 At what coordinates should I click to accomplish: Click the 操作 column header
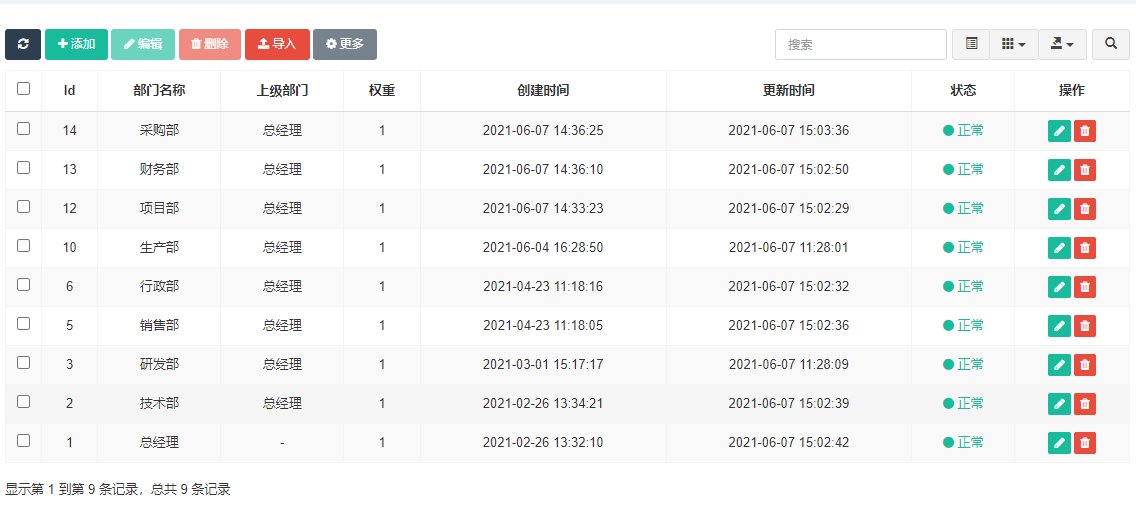click(1072, 91)
